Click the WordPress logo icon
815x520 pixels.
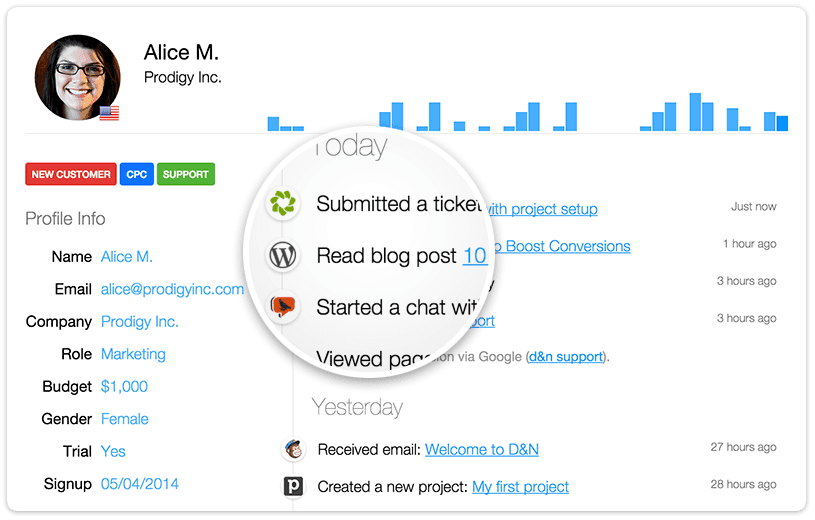[x=283, y=255]
